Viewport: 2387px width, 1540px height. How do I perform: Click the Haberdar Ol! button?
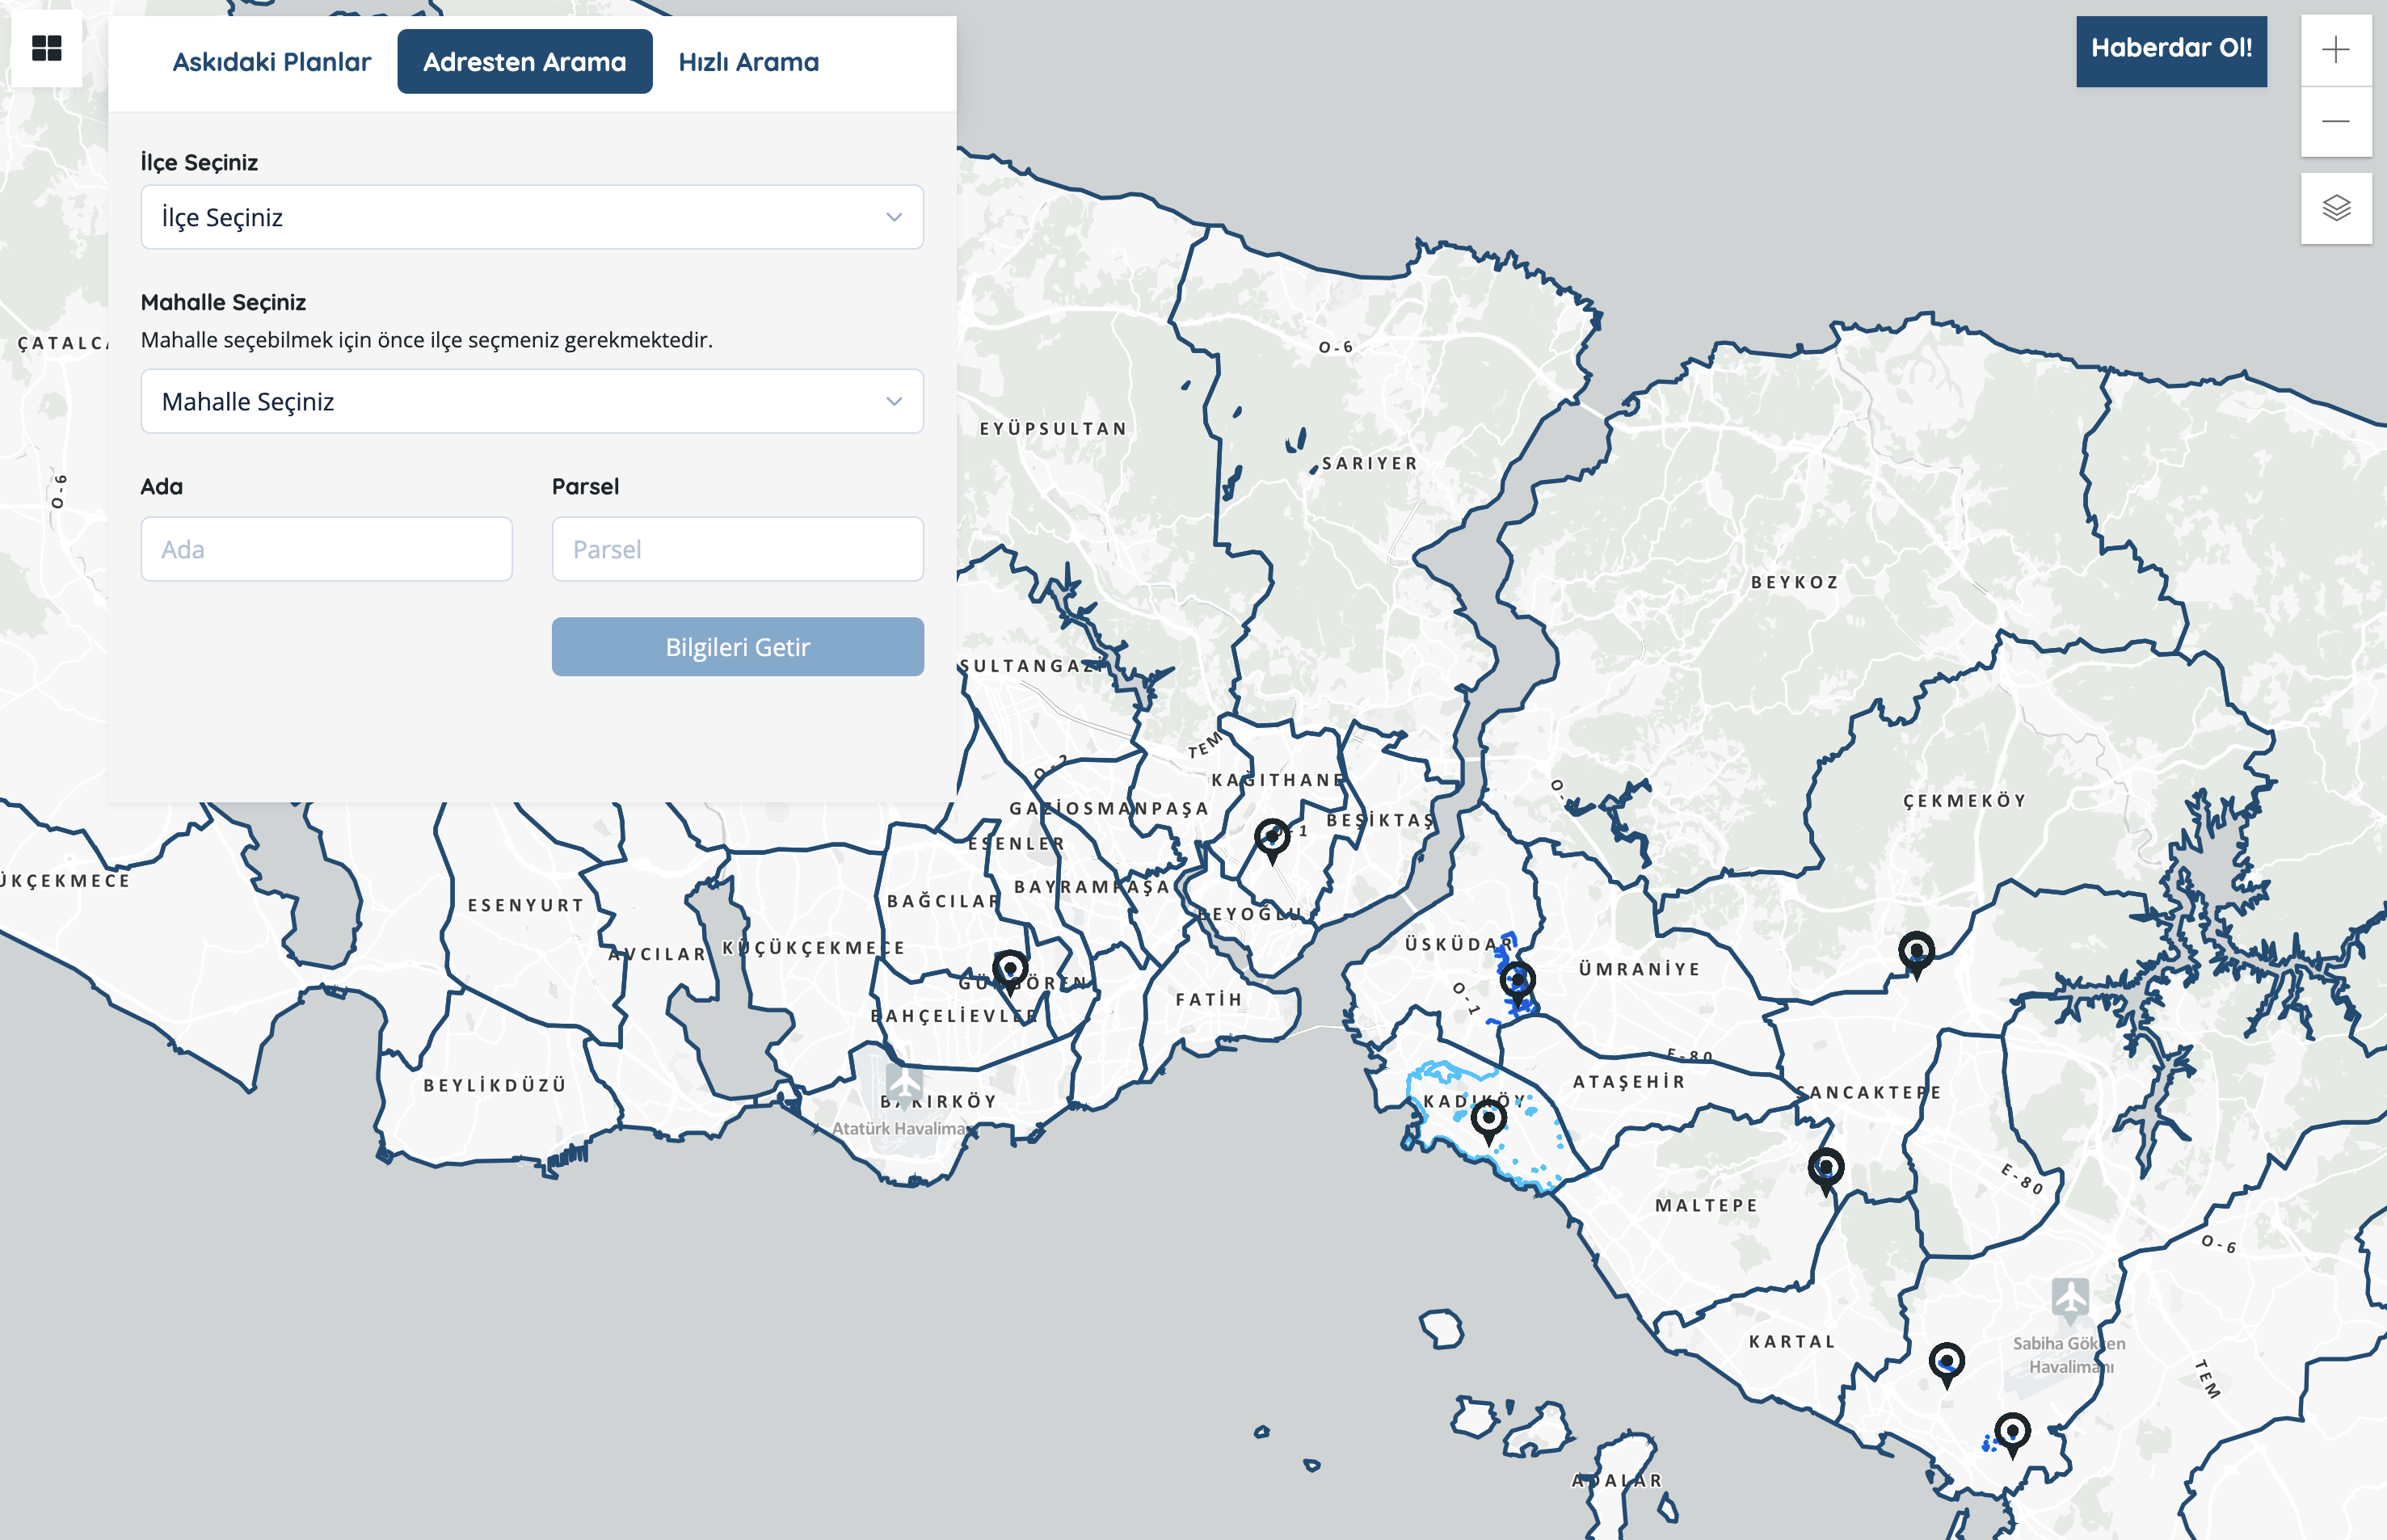click(2170, 49)
